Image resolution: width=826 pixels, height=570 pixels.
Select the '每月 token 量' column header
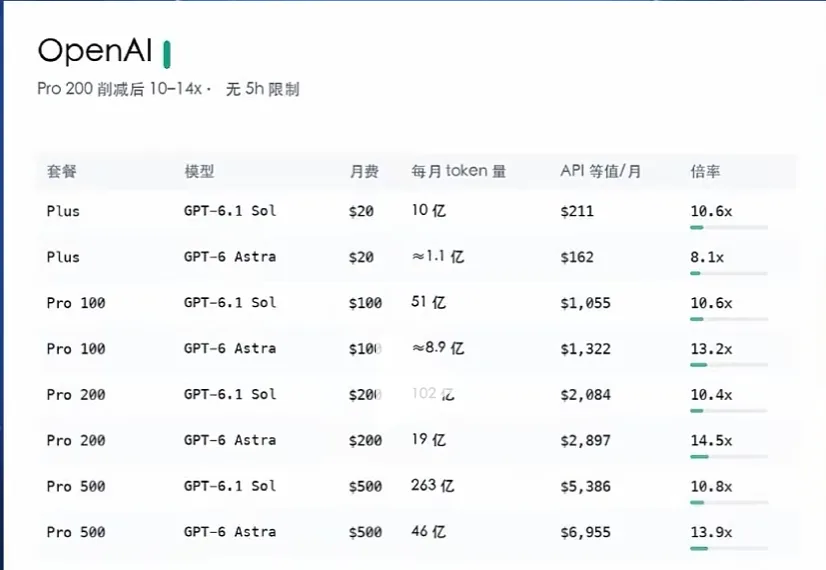tap(459, 171)
